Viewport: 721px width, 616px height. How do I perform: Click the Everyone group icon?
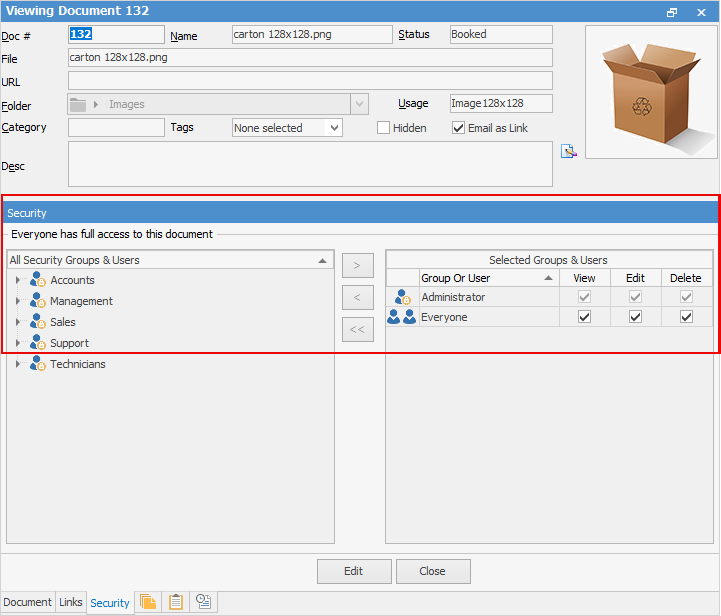pos(401,318)
